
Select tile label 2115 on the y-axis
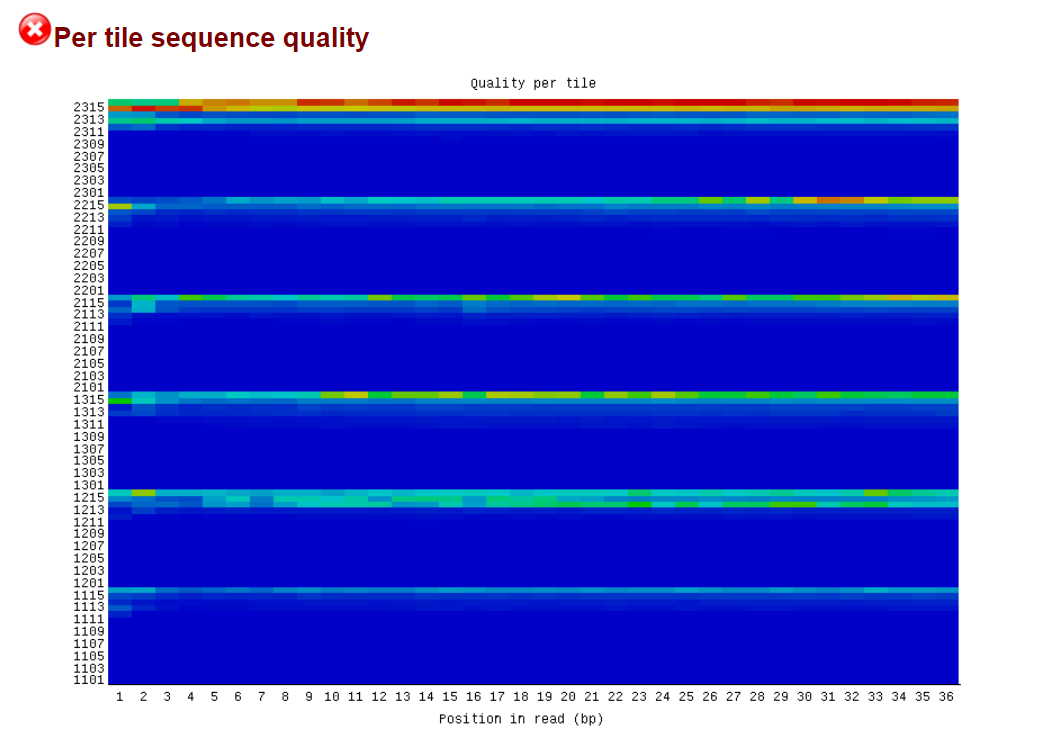[x=90, y=302]
